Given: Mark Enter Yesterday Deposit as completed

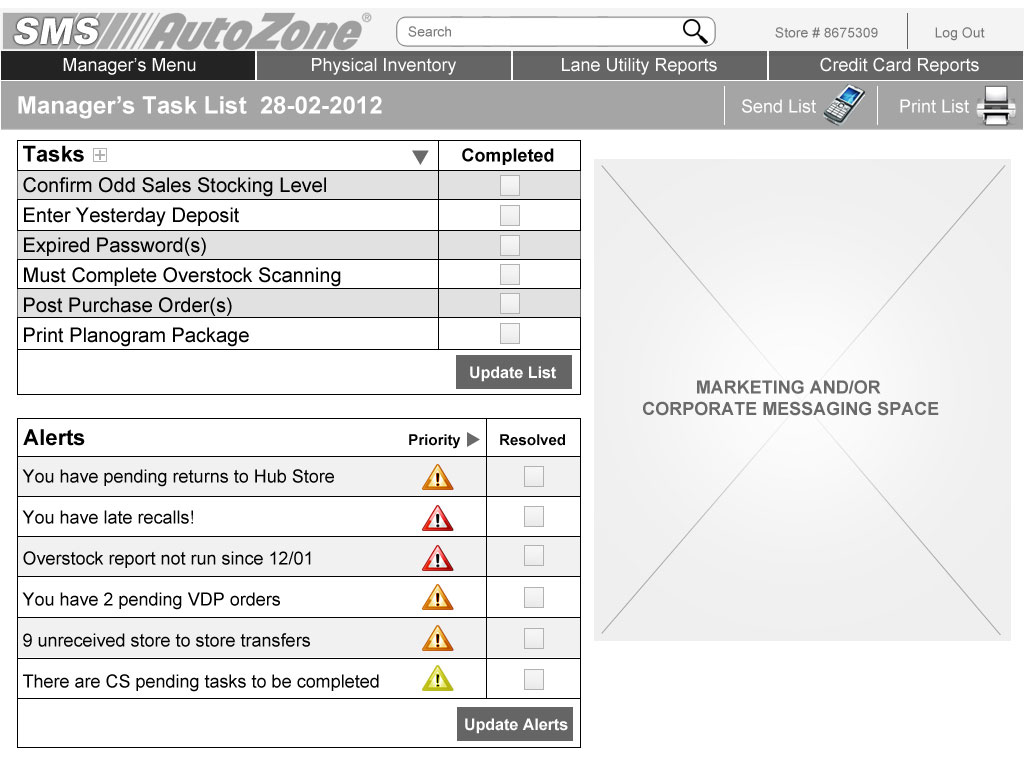Looking at the screenshot, I should point(510,215).
